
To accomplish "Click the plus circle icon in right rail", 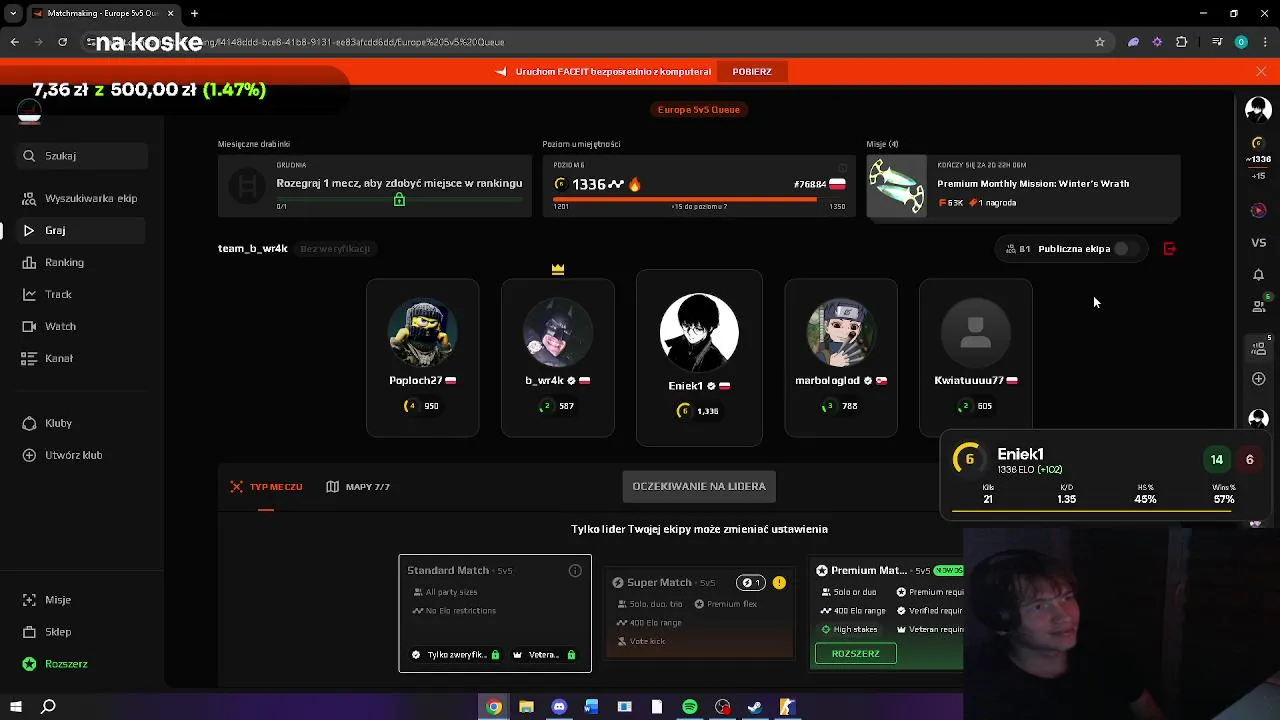I will (x=1258, y=379).
